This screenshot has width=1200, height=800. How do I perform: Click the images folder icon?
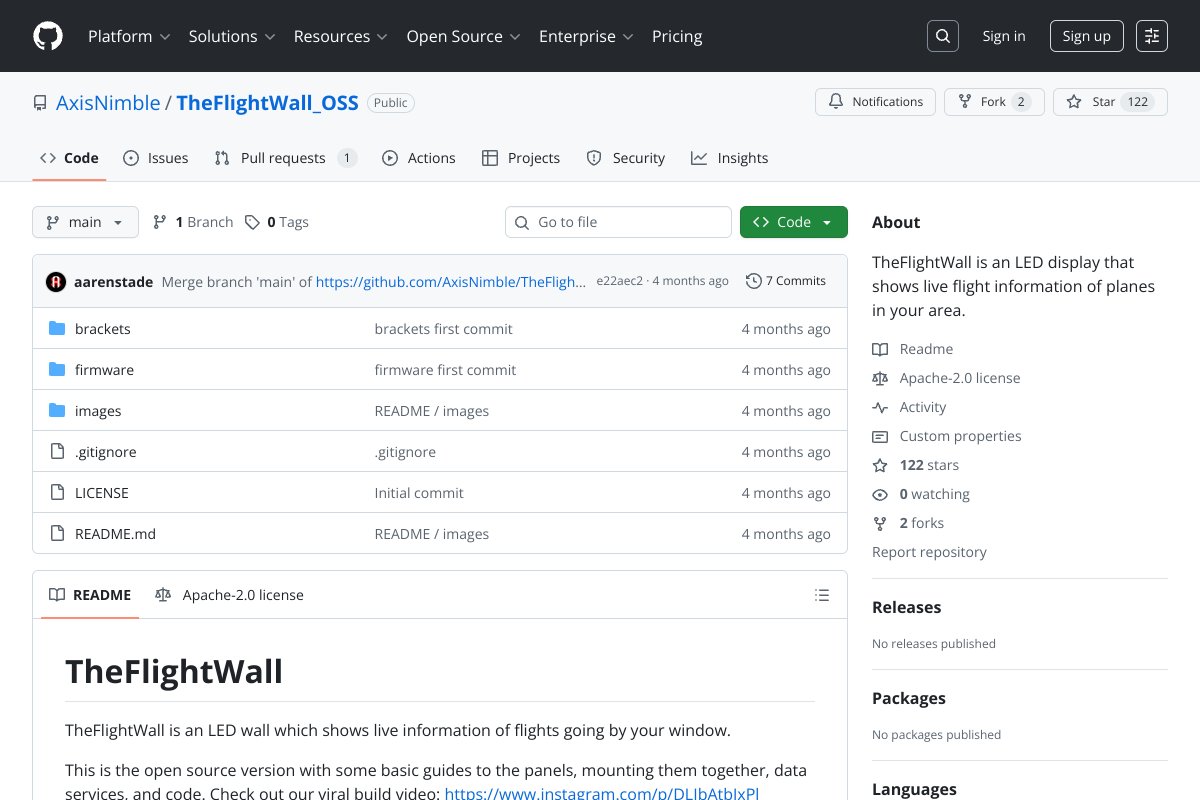click(57, 410)
